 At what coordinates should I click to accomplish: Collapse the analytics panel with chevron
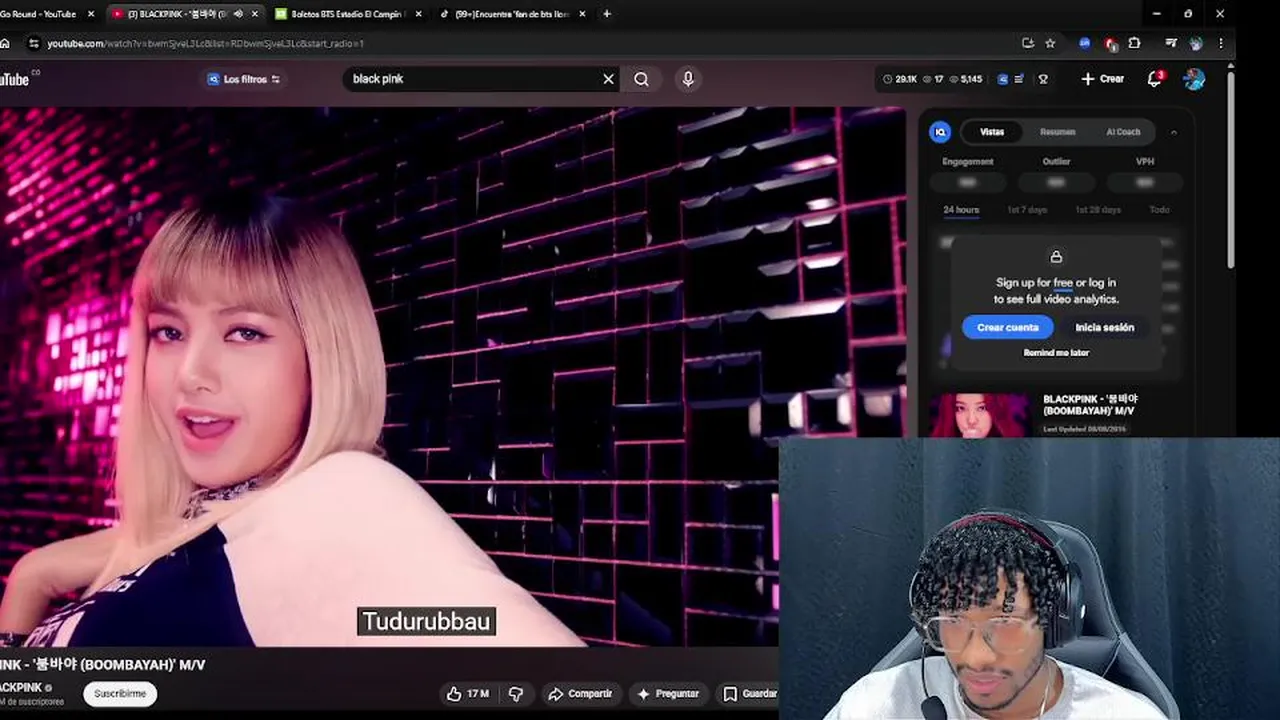pos(1174,132)
